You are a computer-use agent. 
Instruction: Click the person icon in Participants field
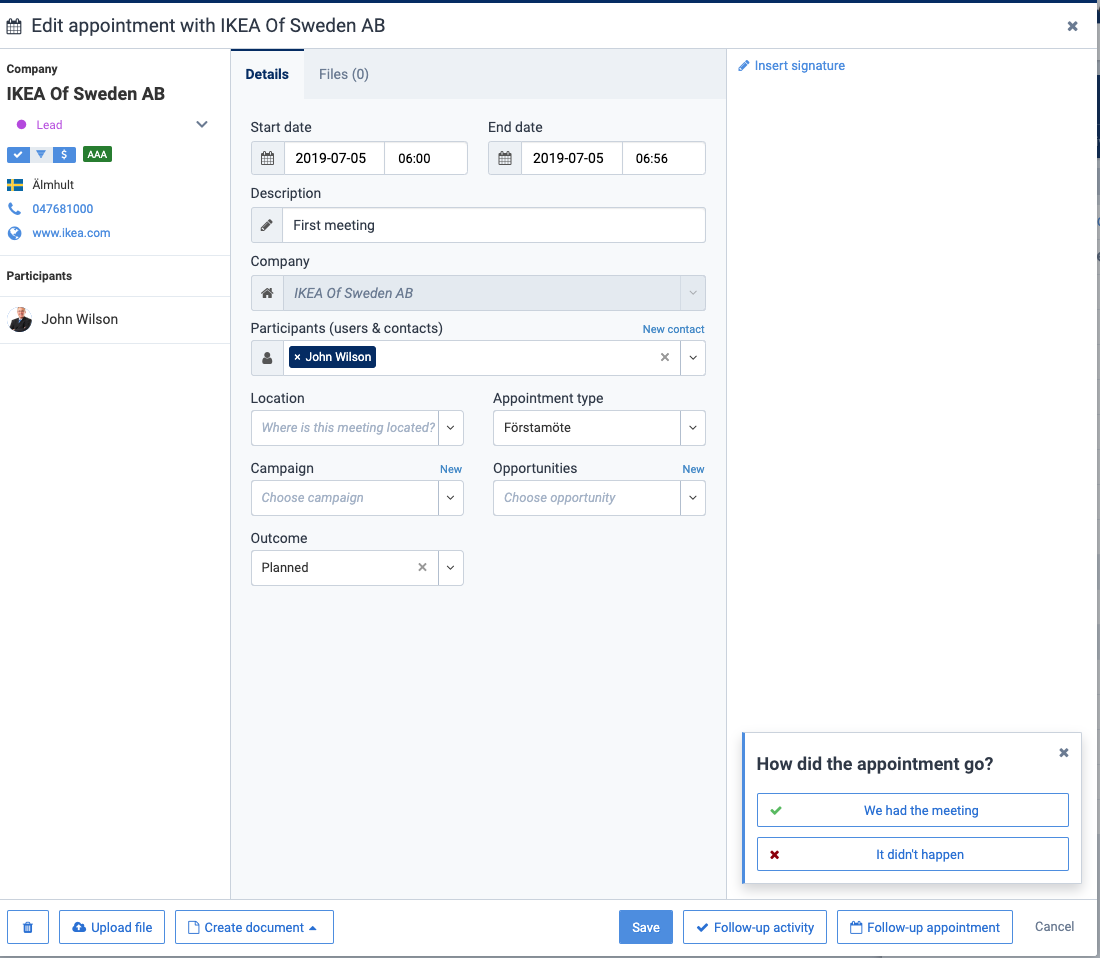click(267, 358)
